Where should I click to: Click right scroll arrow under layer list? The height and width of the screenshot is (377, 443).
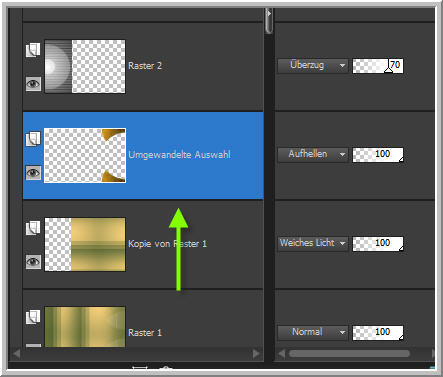coord(256,354)
